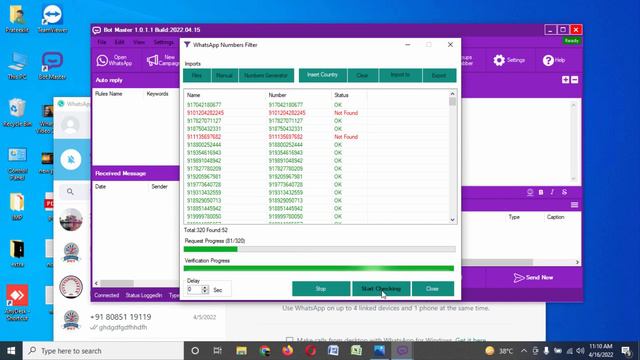Apply italic with the I formatting icon
Viewport: 640px width, 360px height.
coord(552,192)
